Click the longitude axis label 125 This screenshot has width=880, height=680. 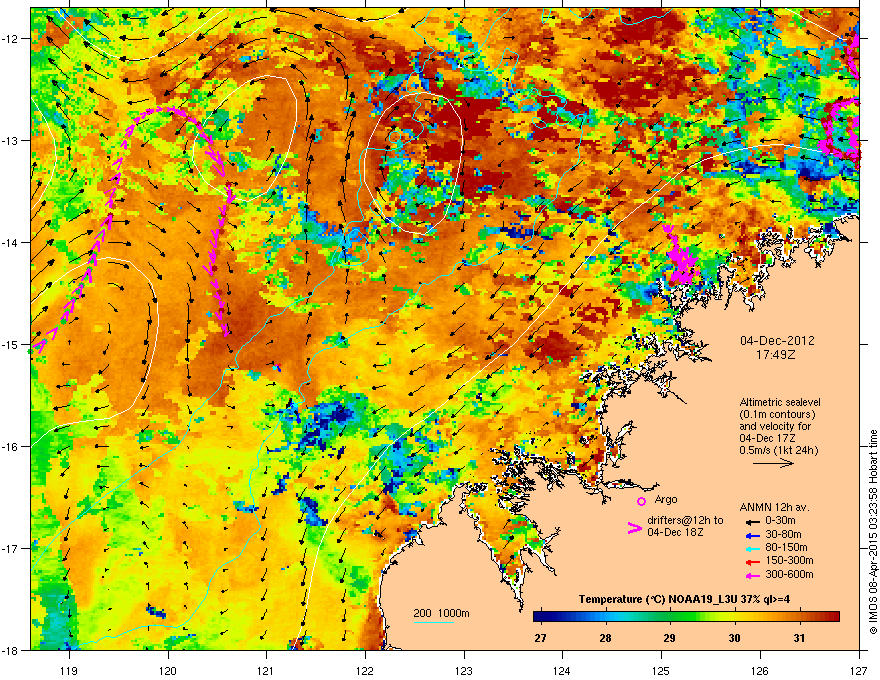(x=661, y=671)
